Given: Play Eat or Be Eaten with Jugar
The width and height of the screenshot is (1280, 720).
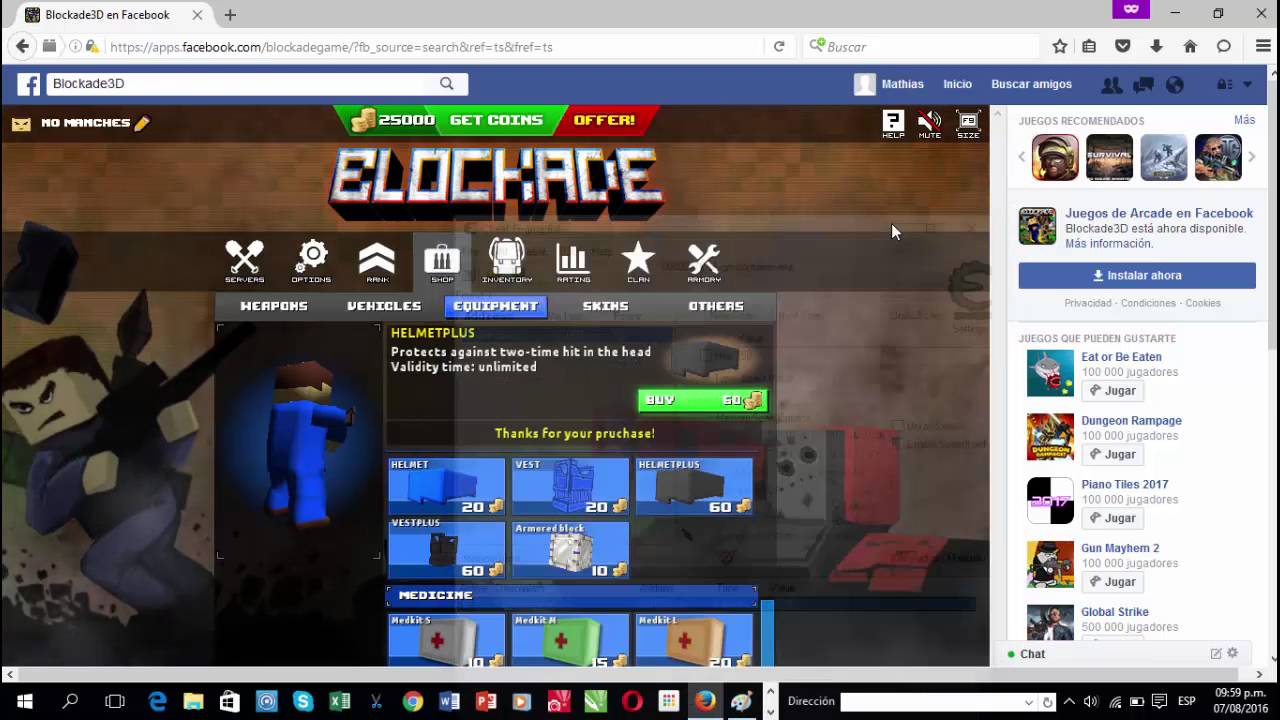Looking at the screenshot, I should (1112, 391).
